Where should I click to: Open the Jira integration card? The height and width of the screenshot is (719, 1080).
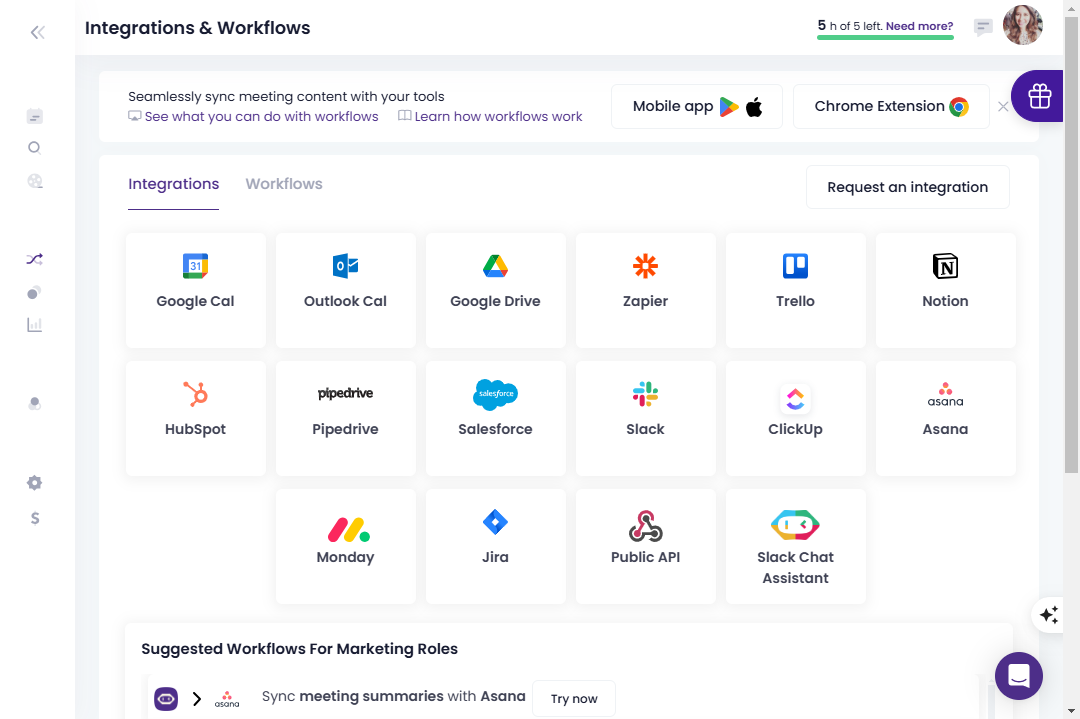pos(496,546)
